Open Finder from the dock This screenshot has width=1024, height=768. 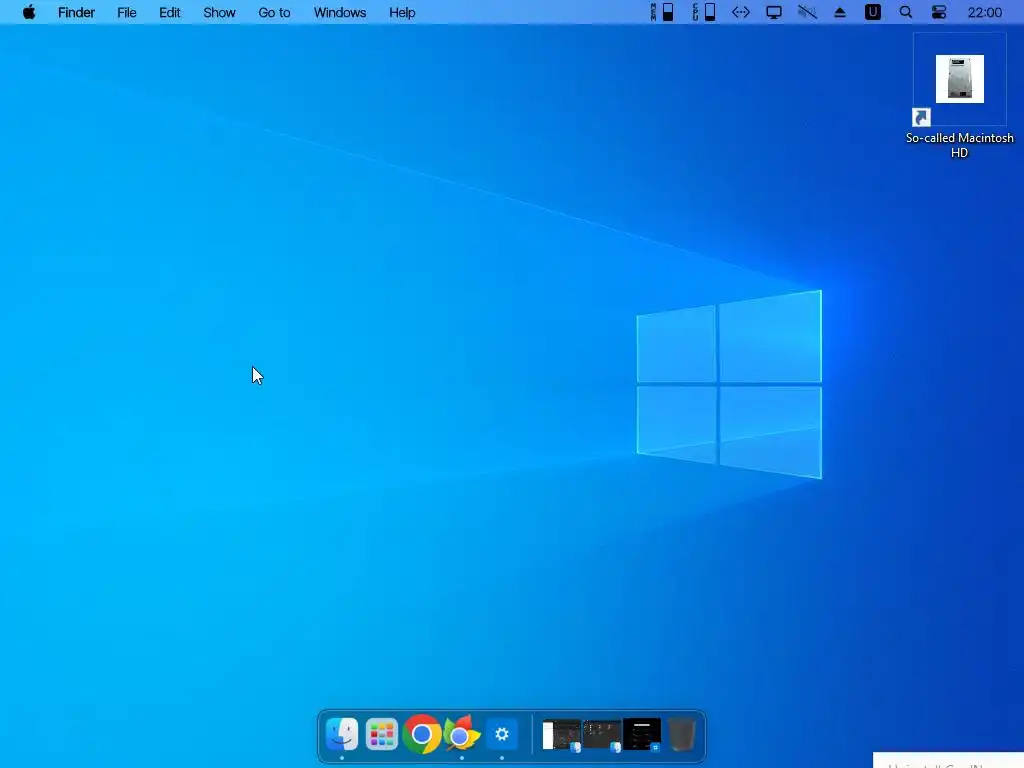[342, 734]
